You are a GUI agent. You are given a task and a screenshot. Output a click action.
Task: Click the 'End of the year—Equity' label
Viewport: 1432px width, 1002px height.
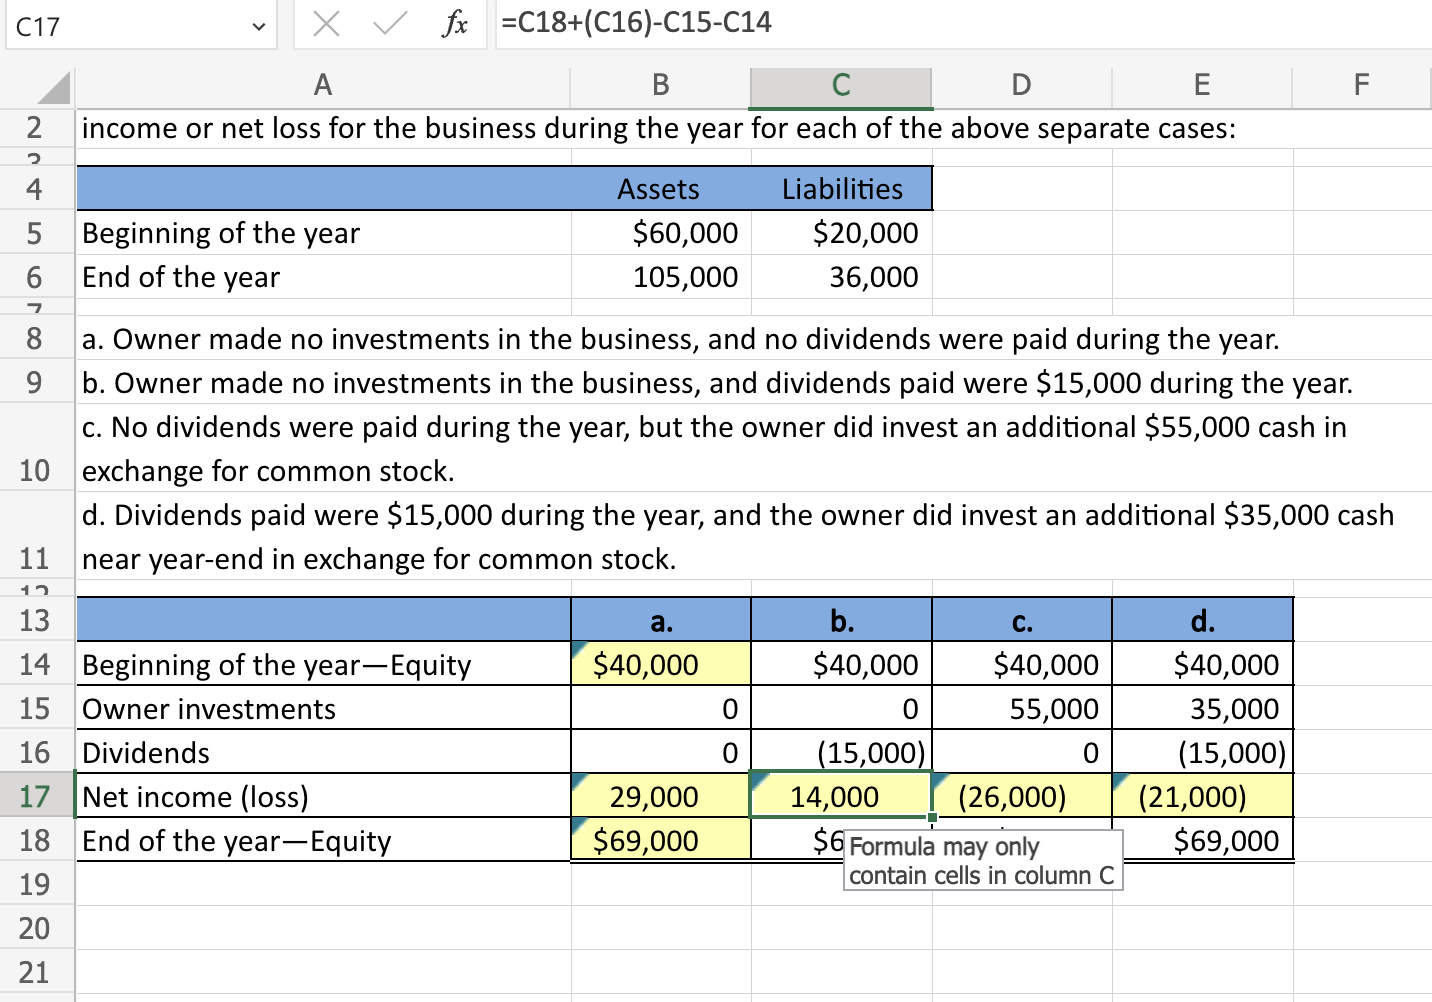pos(236,841)
